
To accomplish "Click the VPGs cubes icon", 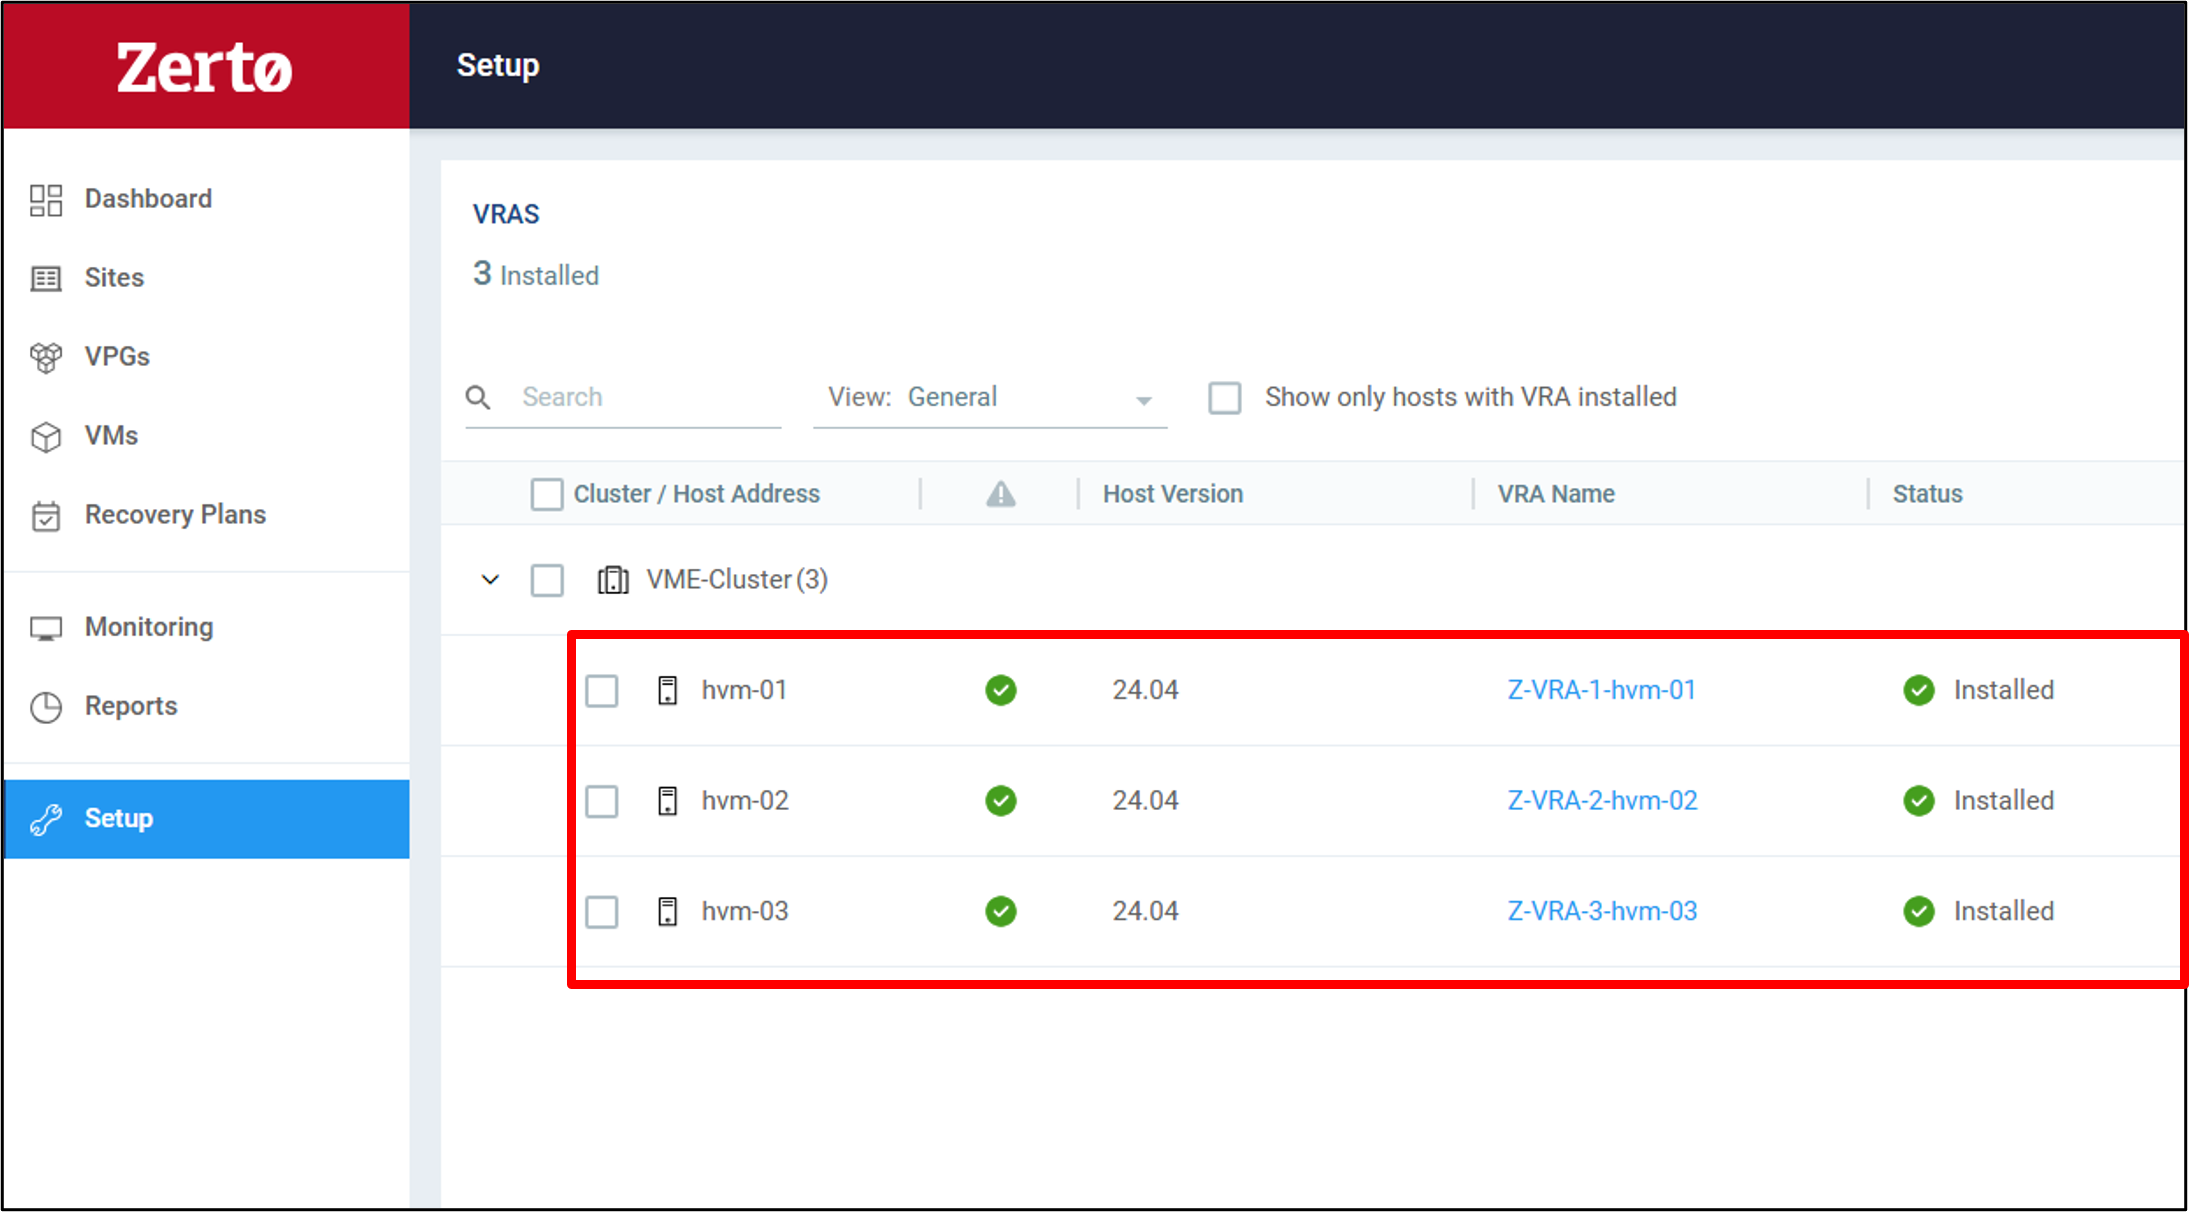I will (46, 357).
